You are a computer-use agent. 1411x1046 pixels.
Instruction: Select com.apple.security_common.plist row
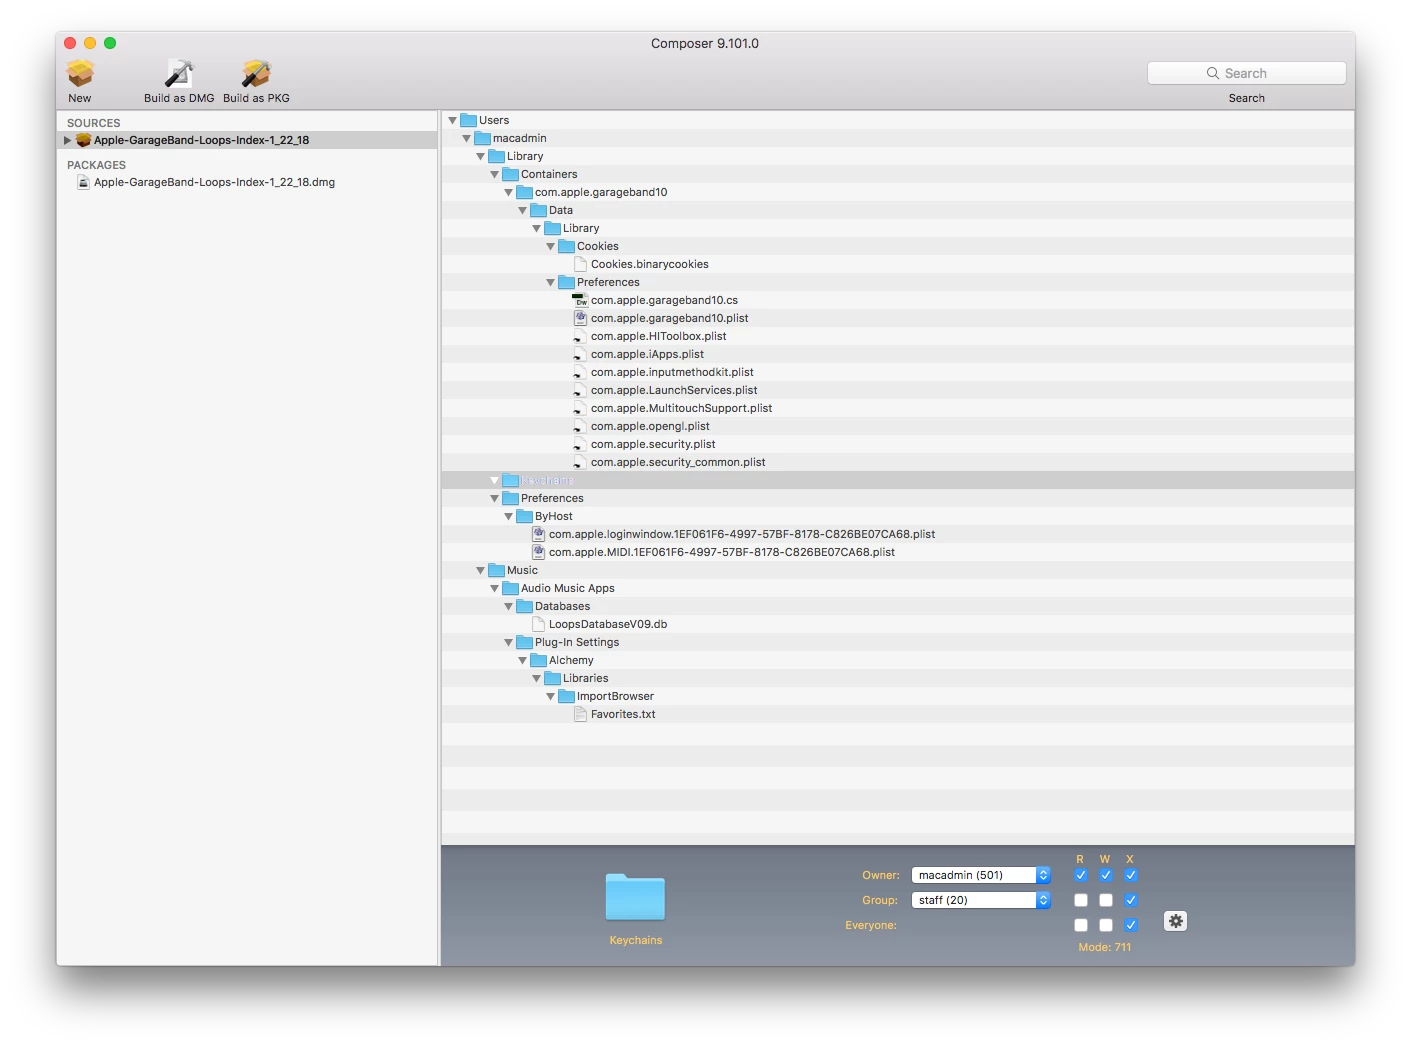(898, 462)
